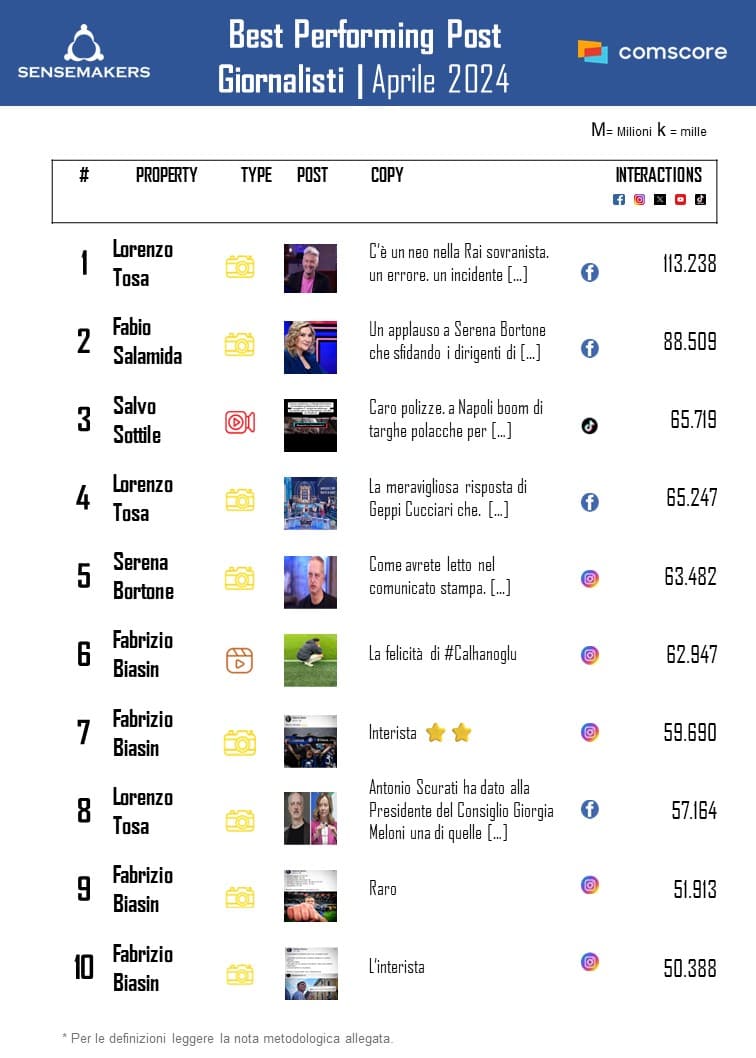
Task: Click the TikTok icon for Salvo Sottile
Action: coord(590,426)
